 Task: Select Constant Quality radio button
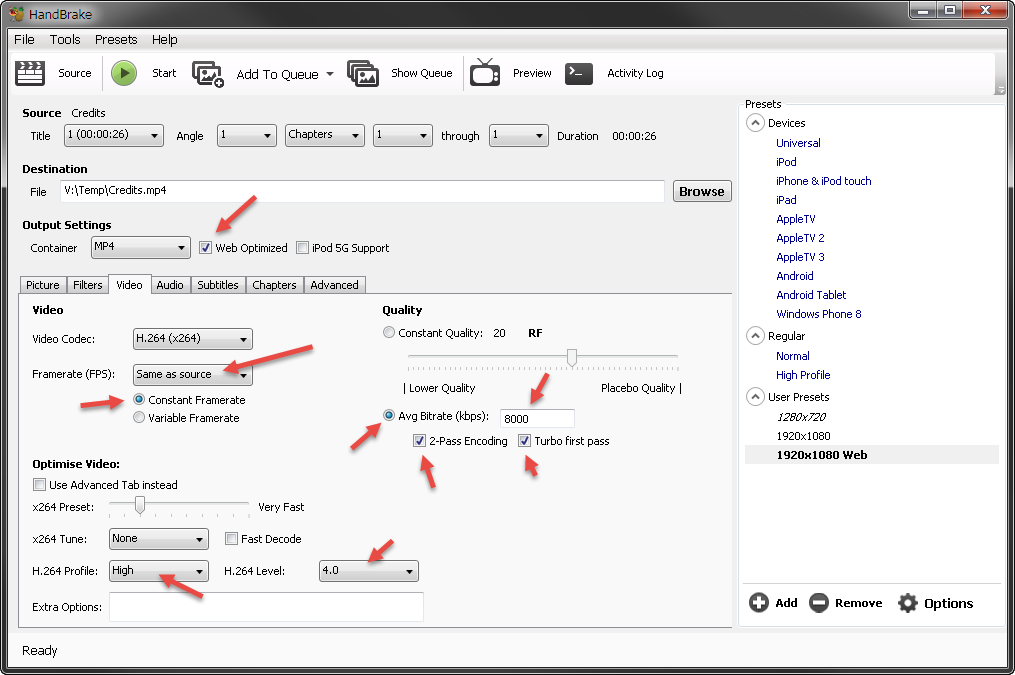click(388, 332)
